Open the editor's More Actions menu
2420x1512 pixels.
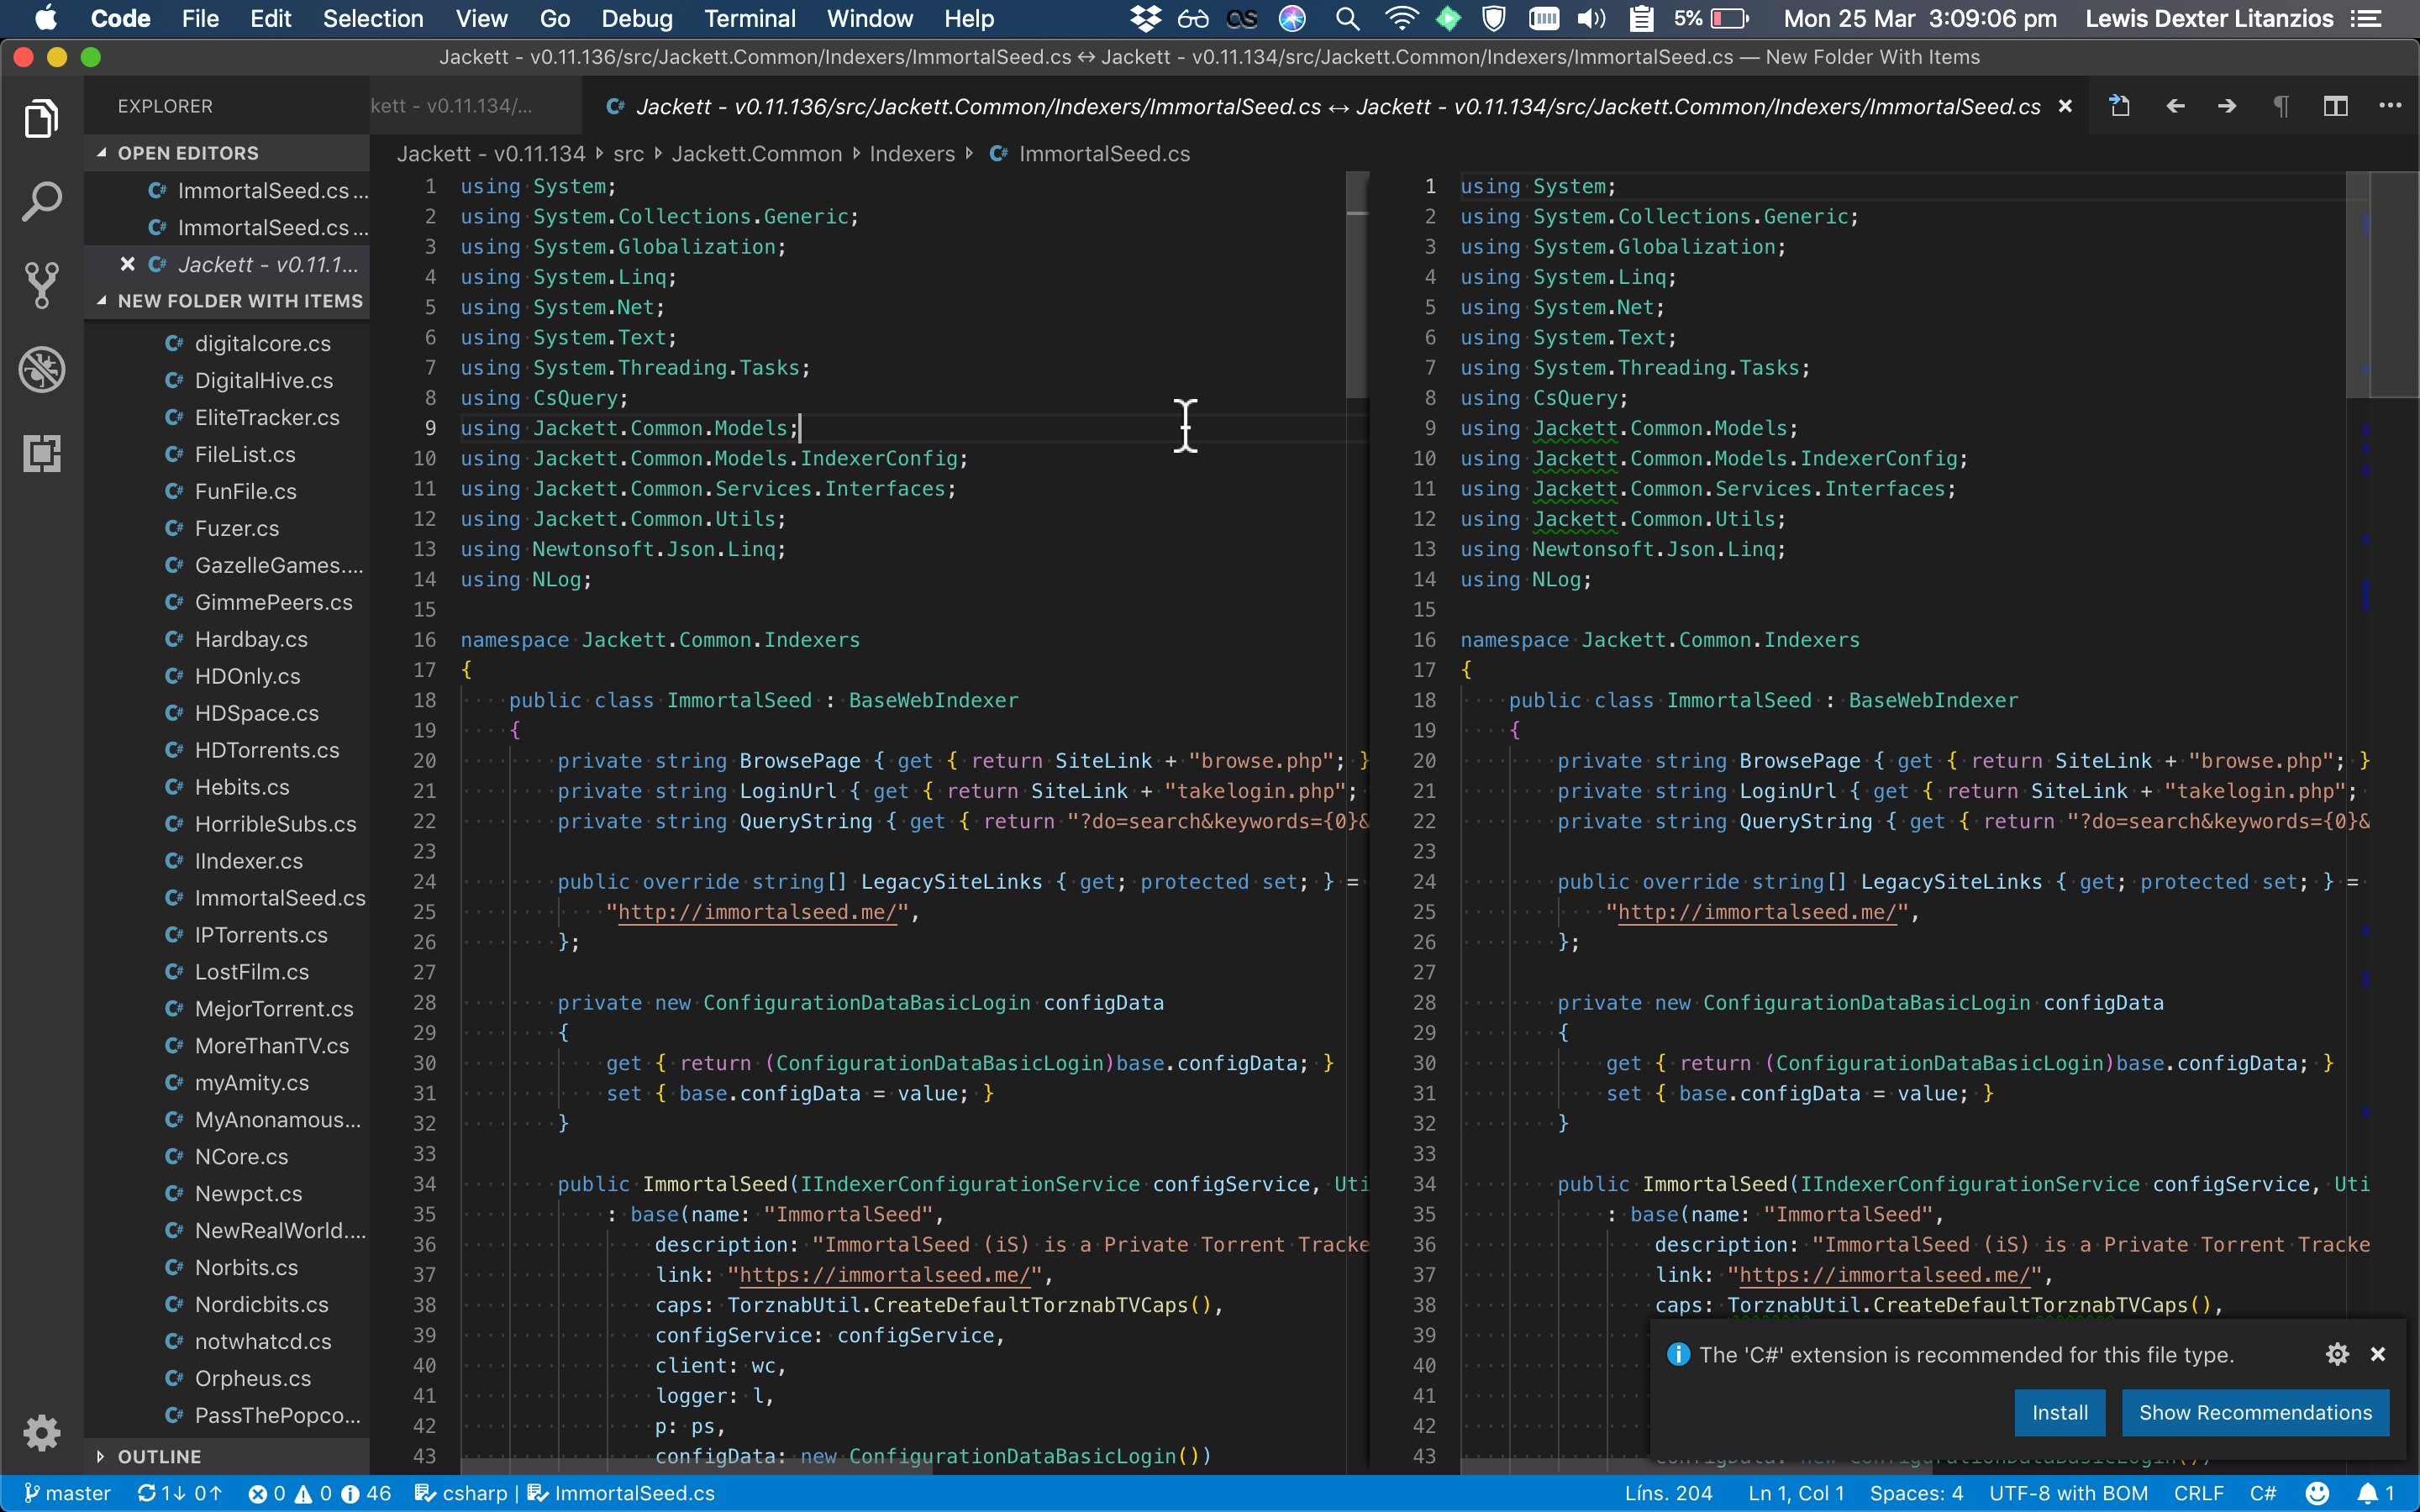coord(2391,106)
